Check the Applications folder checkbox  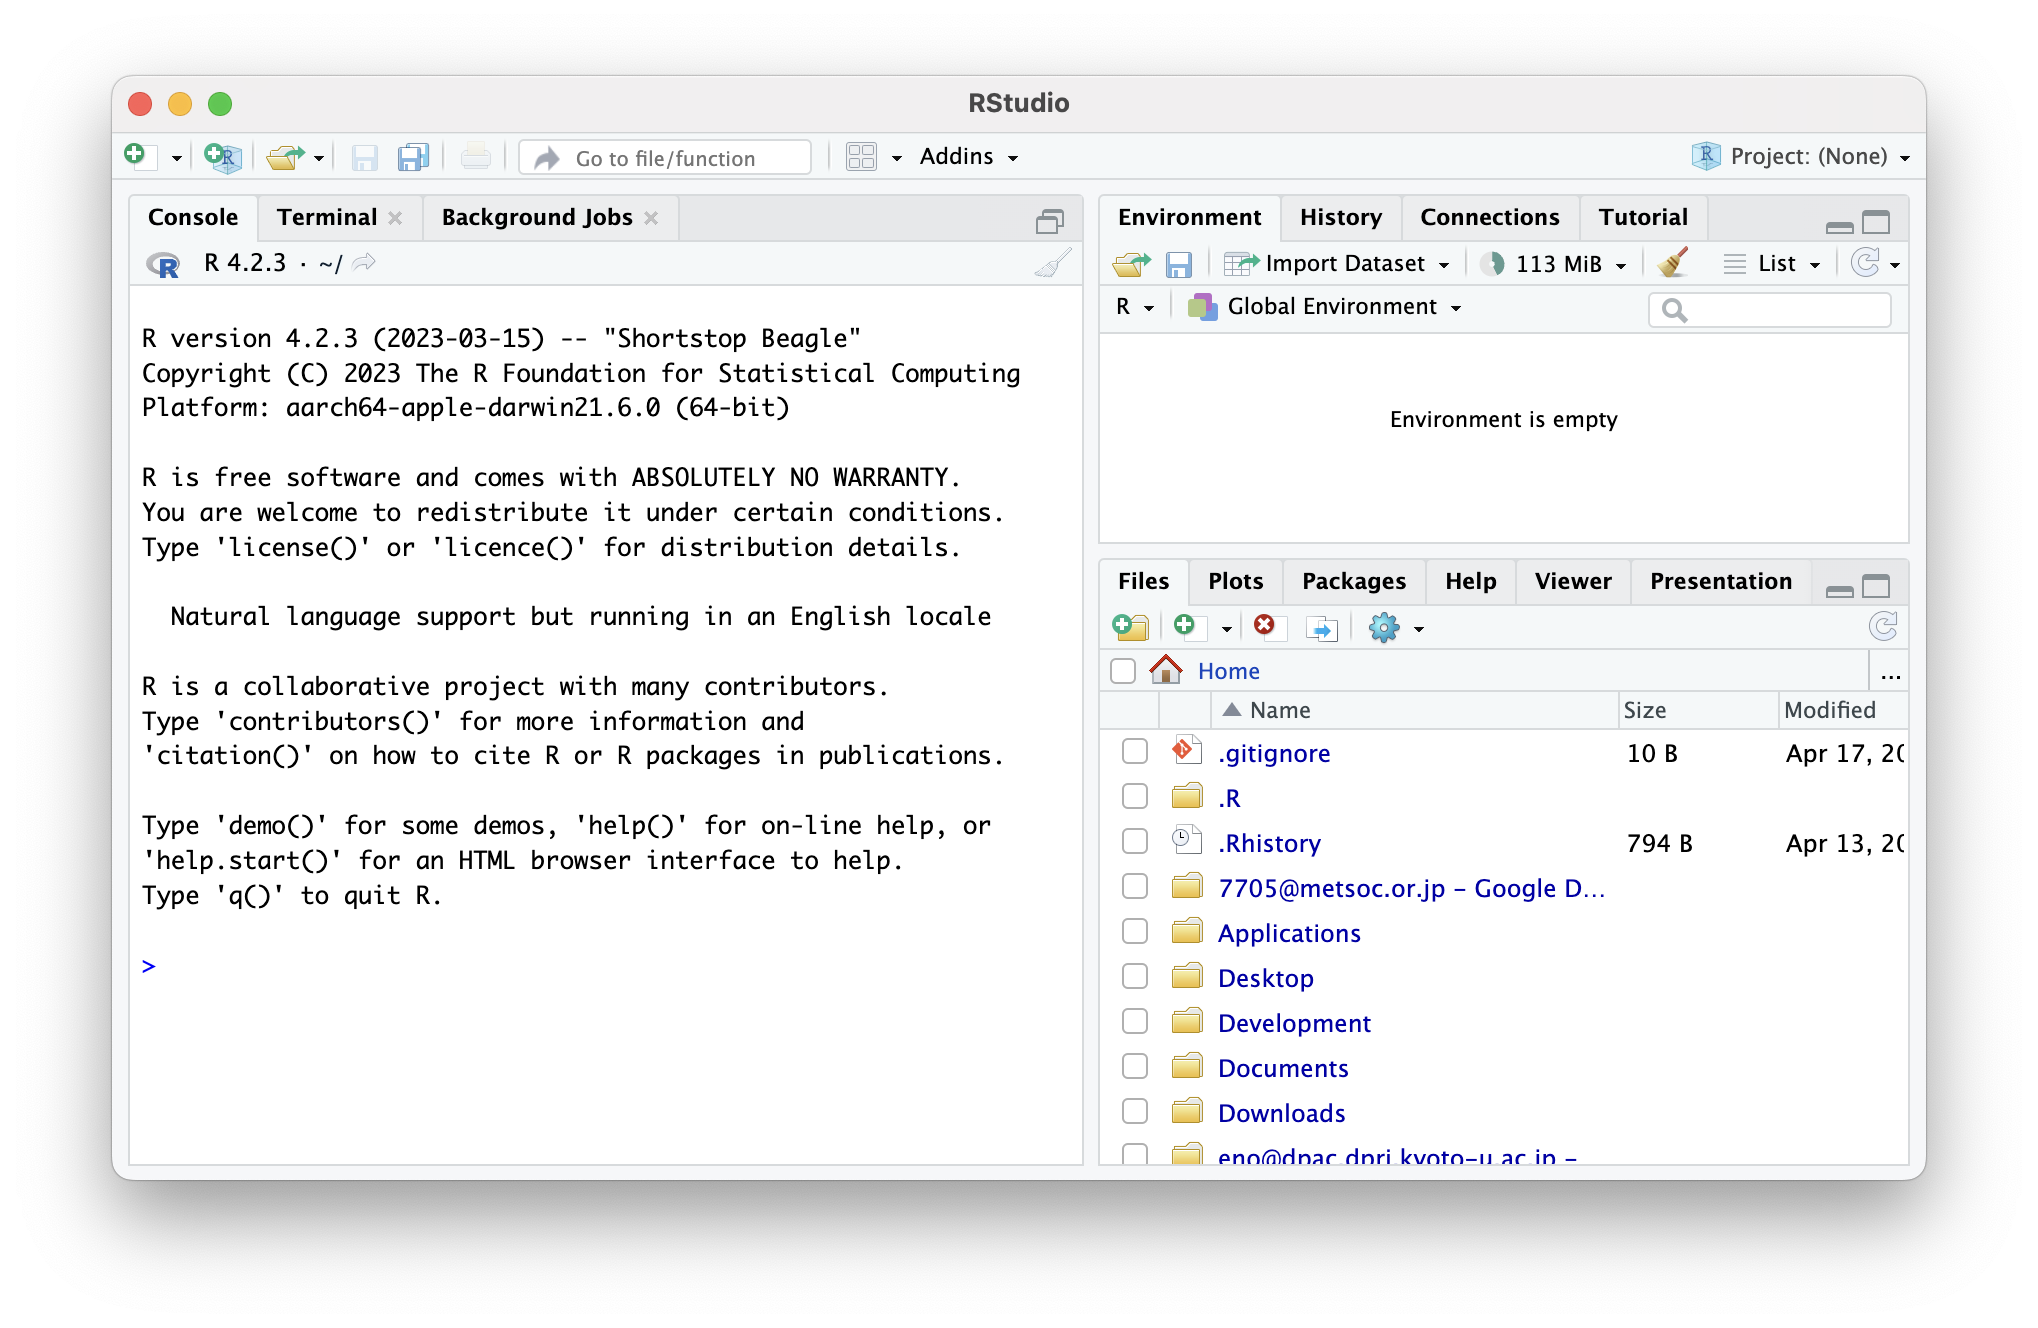[1135, 931]
